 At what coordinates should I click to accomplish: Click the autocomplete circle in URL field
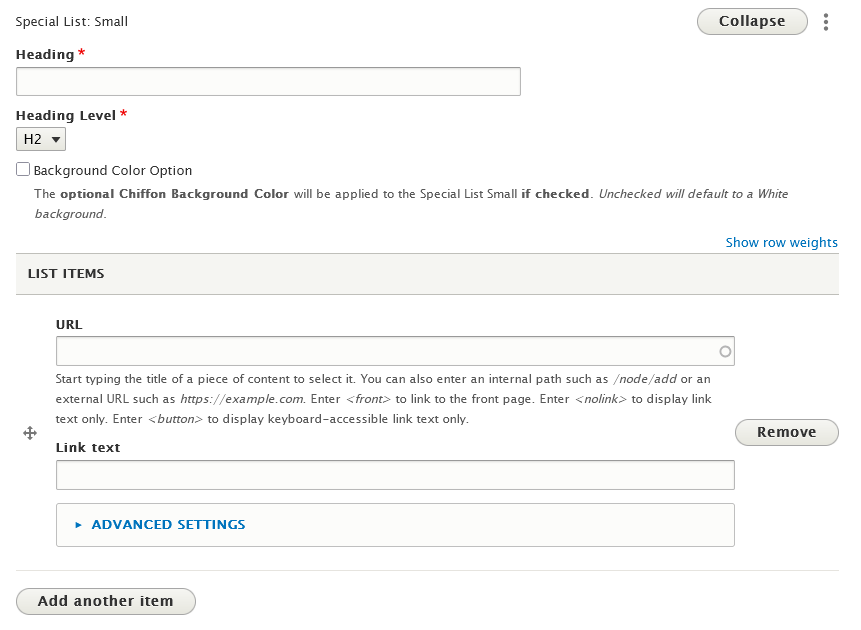point(725,352)
